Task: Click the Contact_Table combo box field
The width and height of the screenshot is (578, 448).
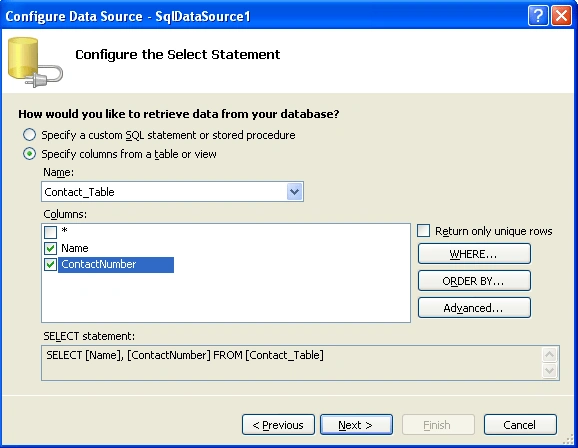Action: tap(173, 191)
